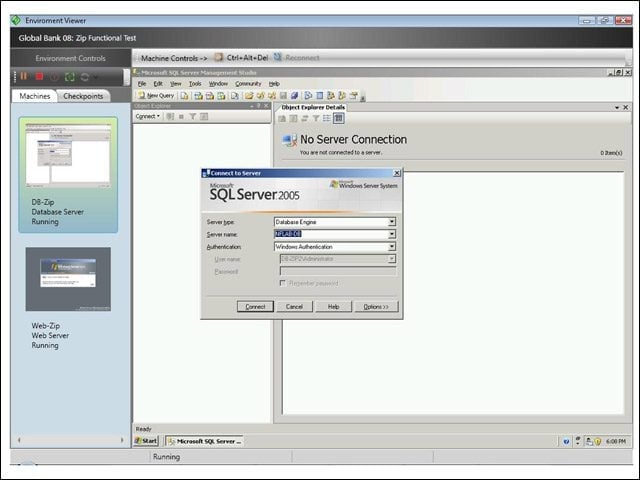Expand the dialog with Options >> button

coord(376,306)
